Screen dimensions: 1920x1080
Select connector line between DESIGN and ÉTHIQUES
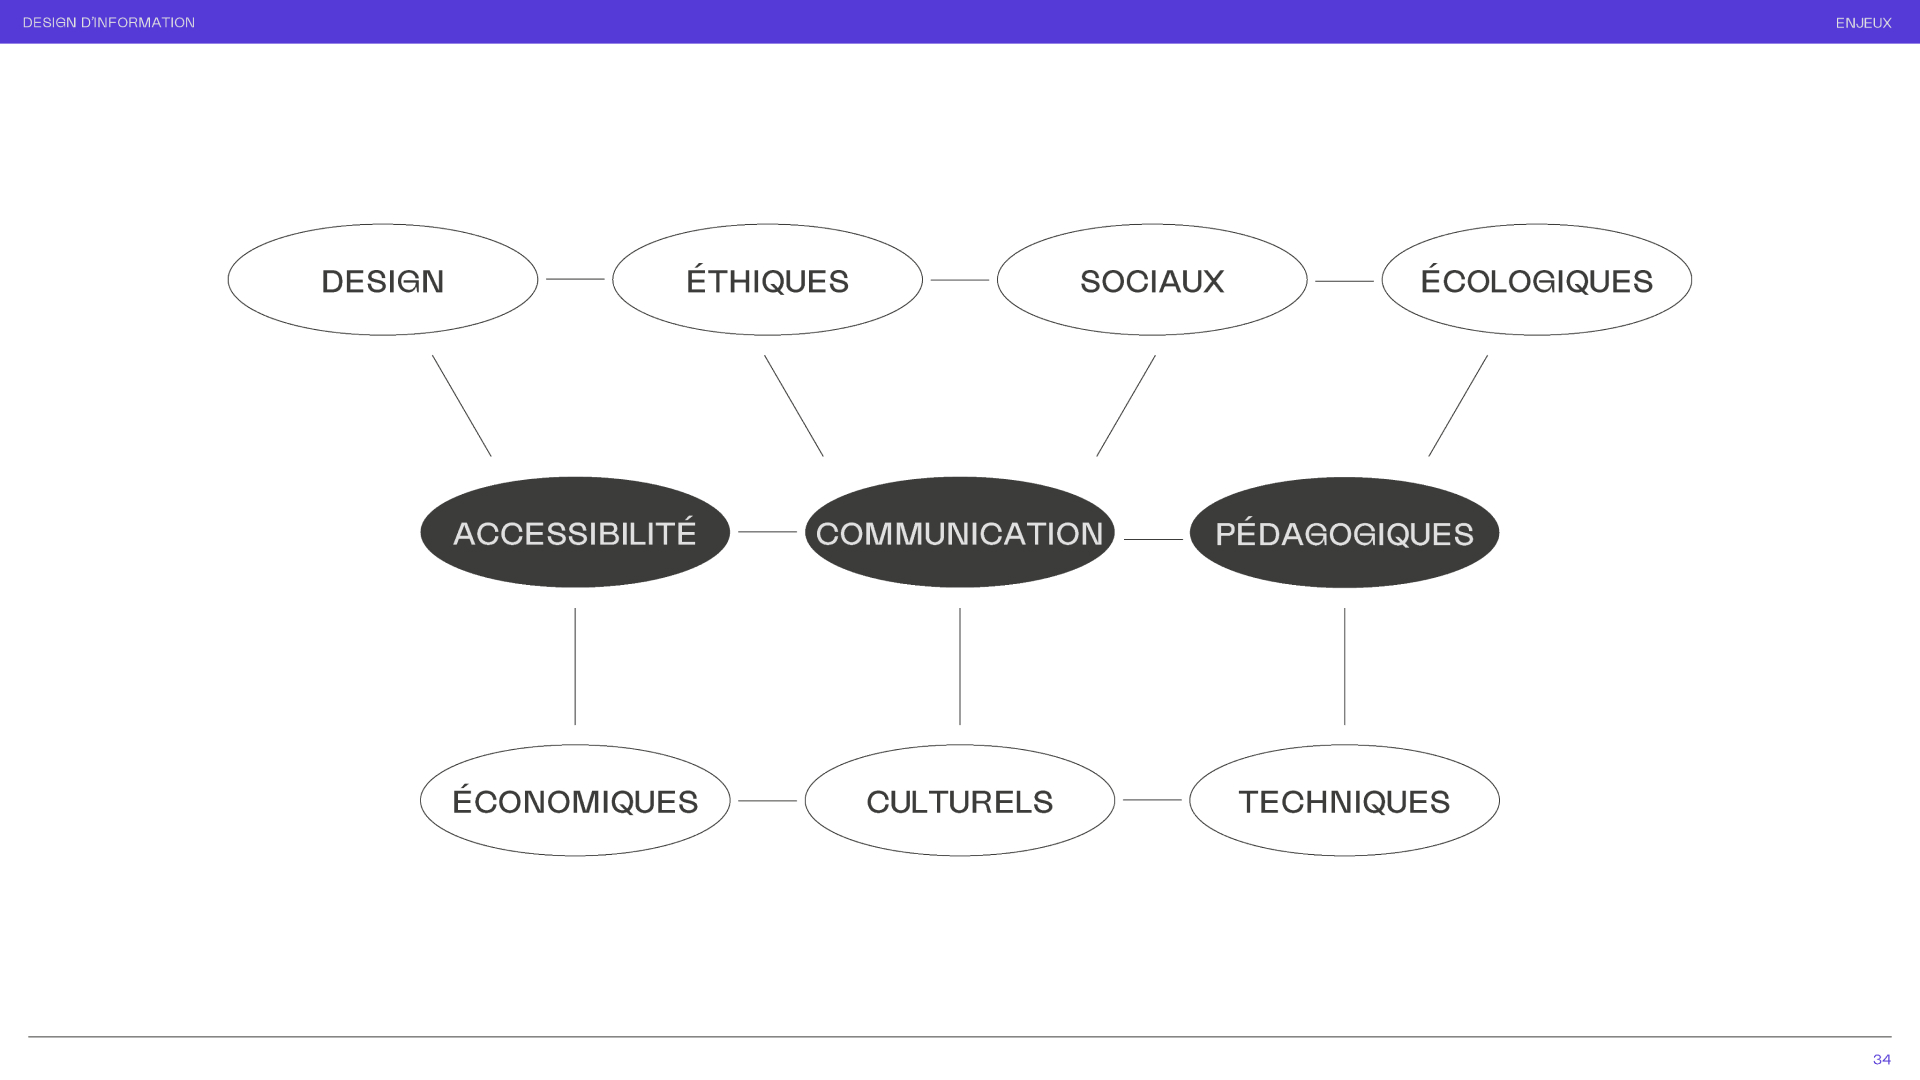tap(575, 279)
